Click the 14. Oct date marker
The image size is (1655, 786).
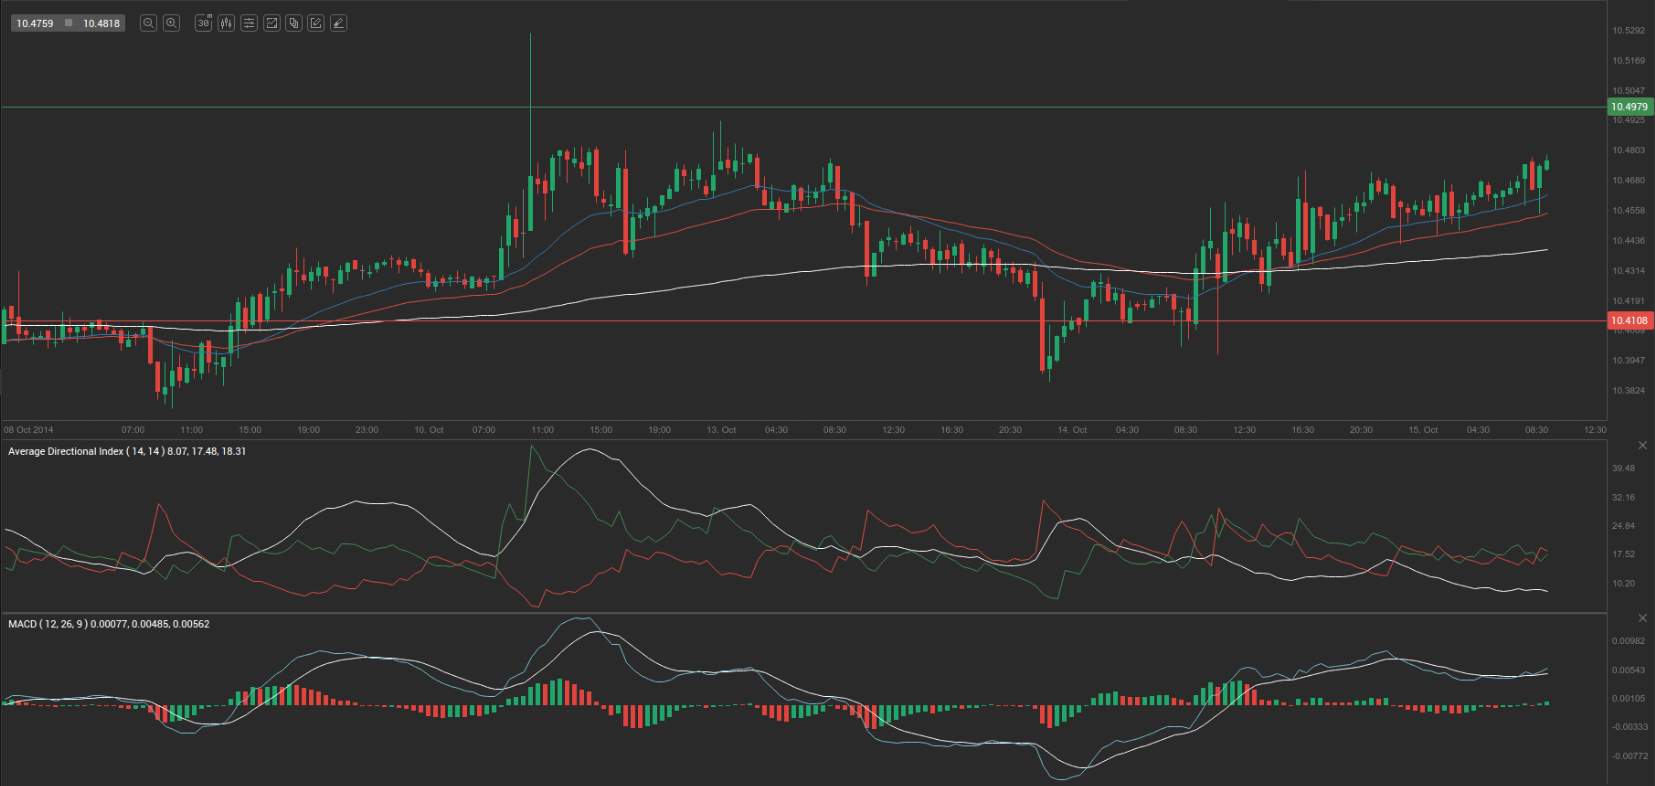tap(1072, 430)
